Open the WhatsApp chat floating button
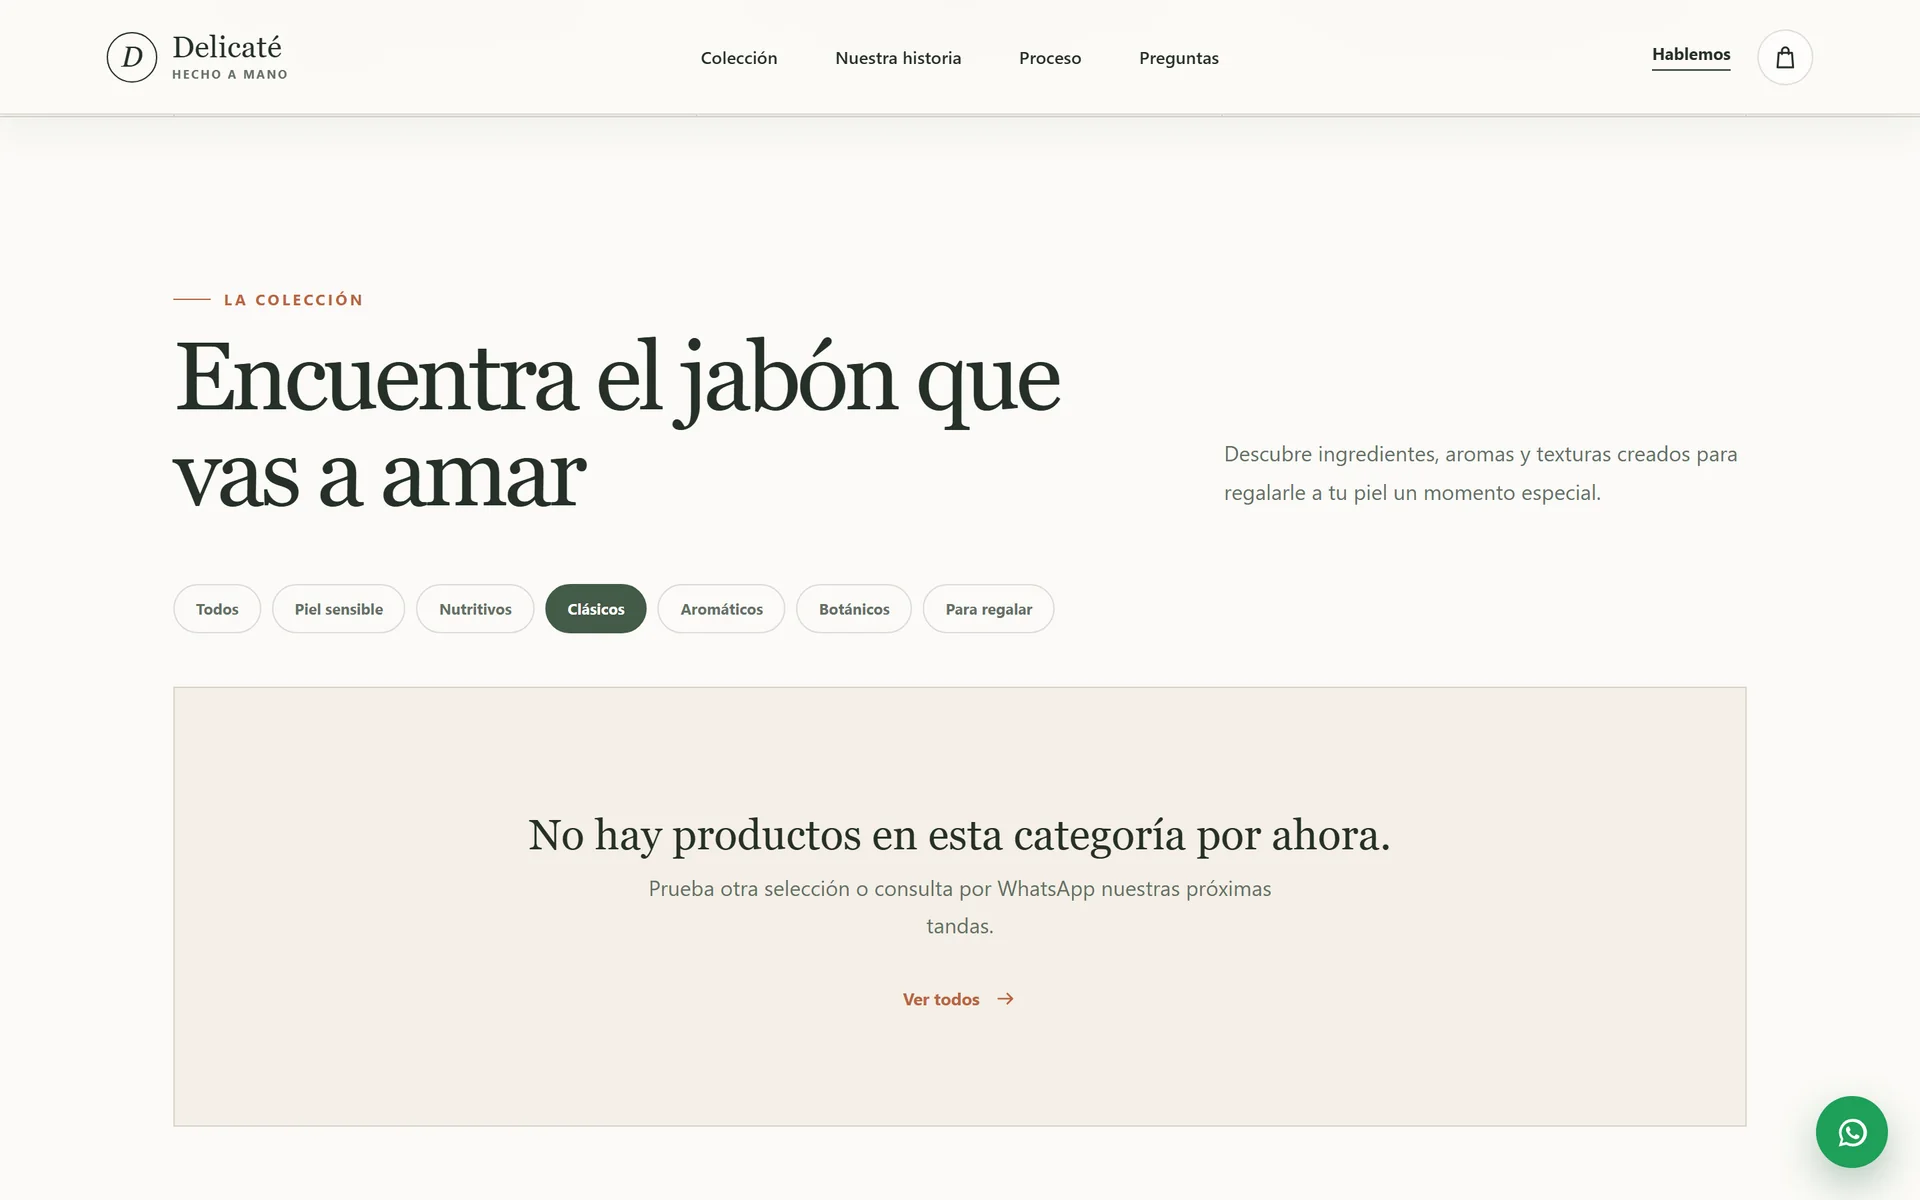Screen dimensions: 1920x1200 1852,1132
